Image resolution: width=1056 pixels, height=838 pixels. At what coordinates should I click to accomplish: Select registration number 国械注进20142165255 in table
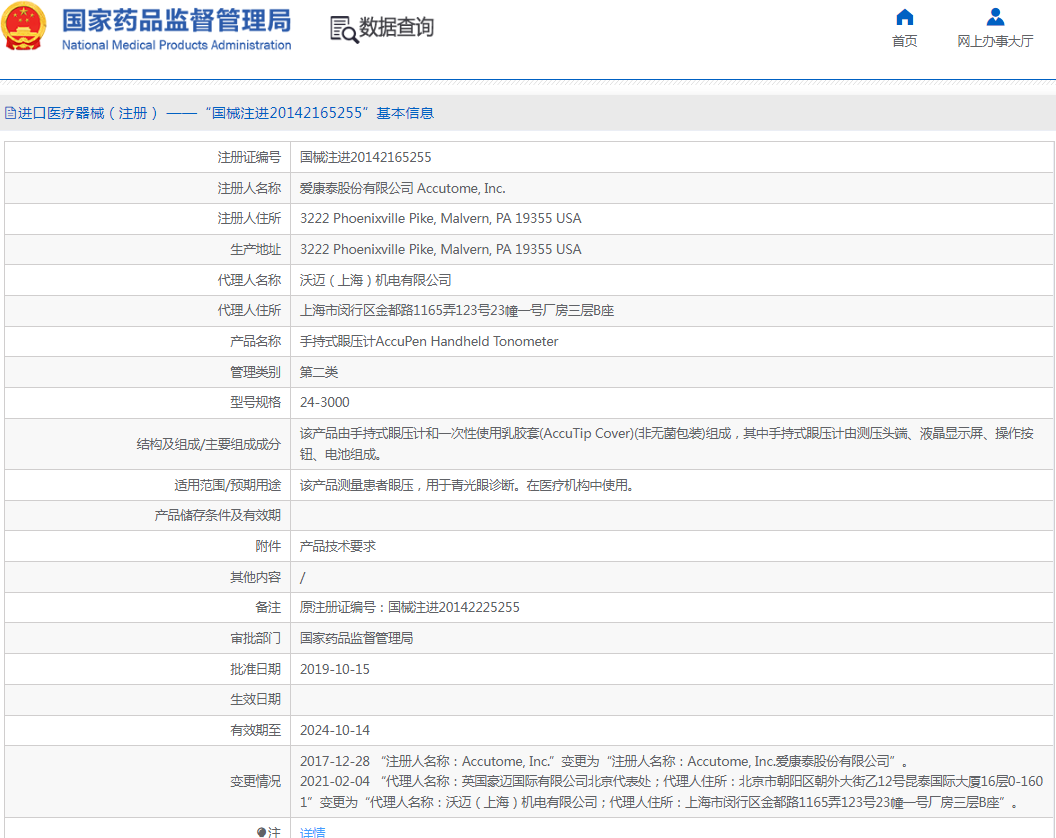[x=365, y=157]
